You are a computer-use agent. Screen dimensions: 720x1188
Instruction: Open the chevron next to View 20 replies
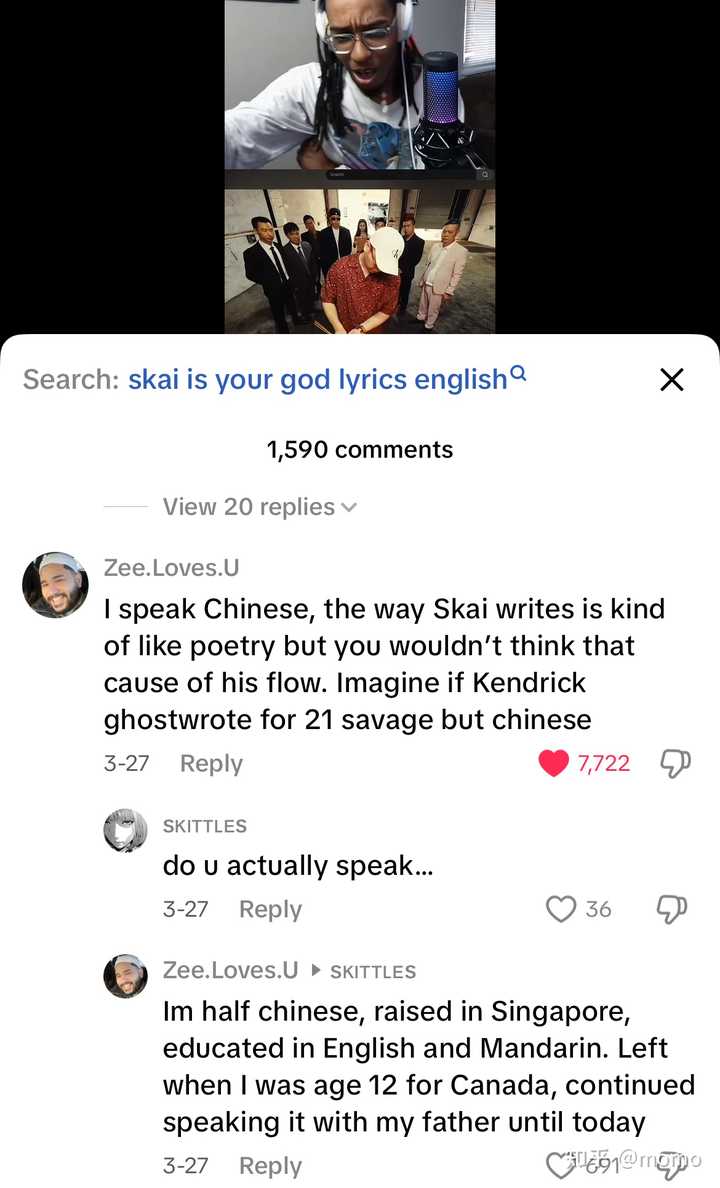349,508
